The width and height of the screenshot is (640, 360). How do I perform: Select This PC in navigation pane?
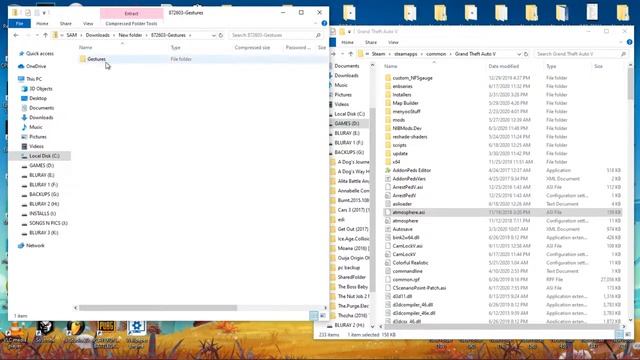click(x=34, y=79)
